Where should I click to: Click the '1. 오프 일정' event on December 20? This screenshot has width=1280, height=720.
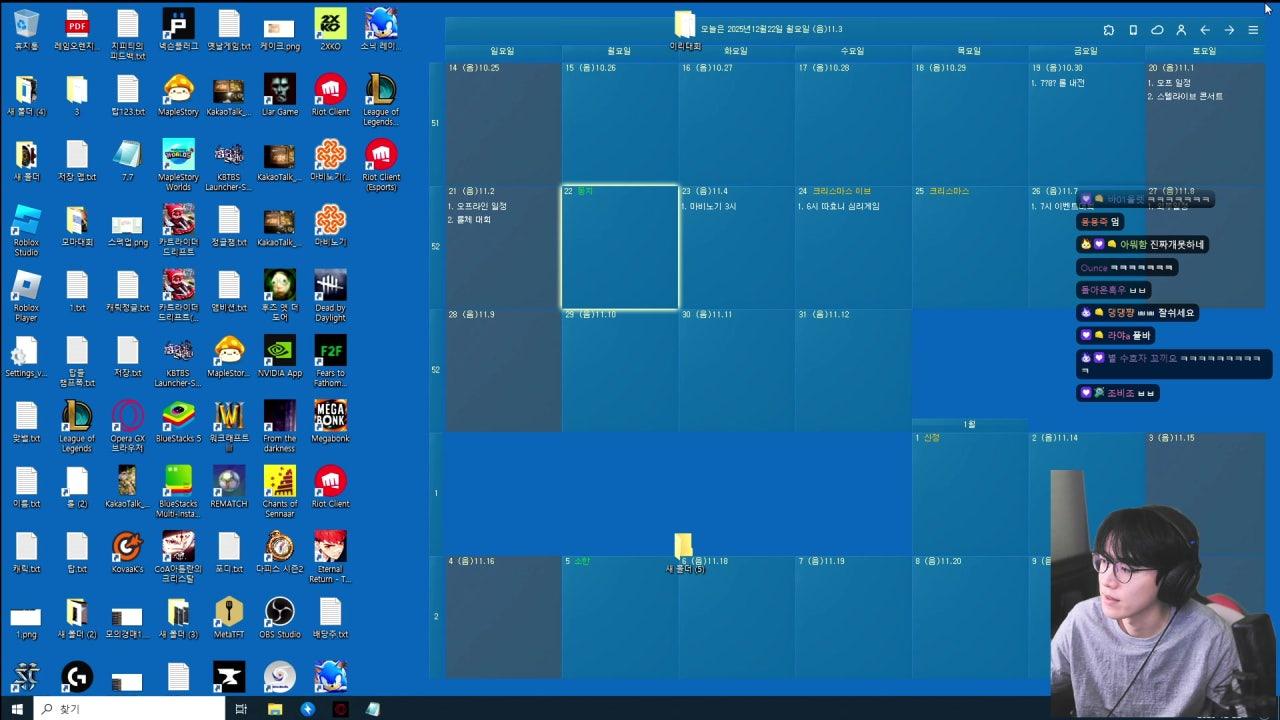(x=1168, y=83)
